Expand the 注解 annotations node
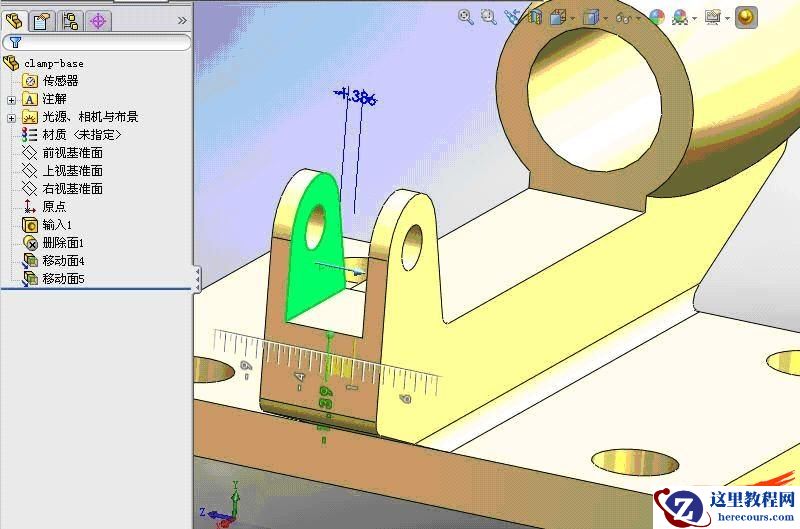Viewport: 800px width, 529px height. click(x=11, y=100)
